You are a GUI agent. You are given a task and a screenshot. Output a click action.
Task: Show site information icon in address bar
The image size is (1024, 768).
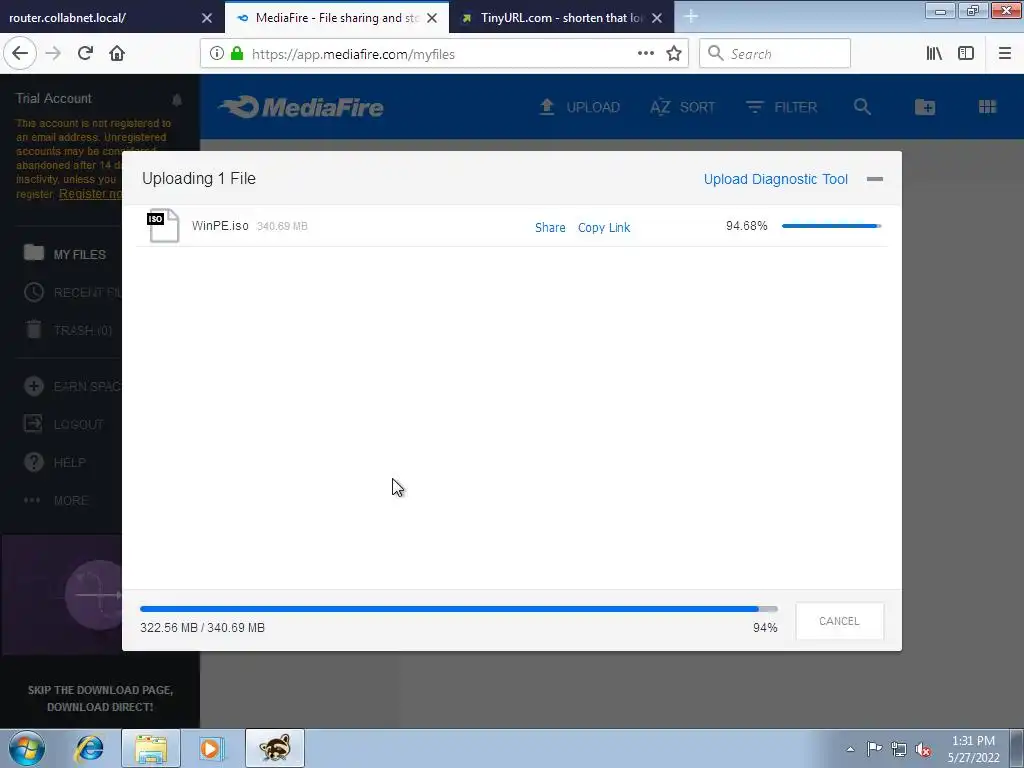coord(217,54)
